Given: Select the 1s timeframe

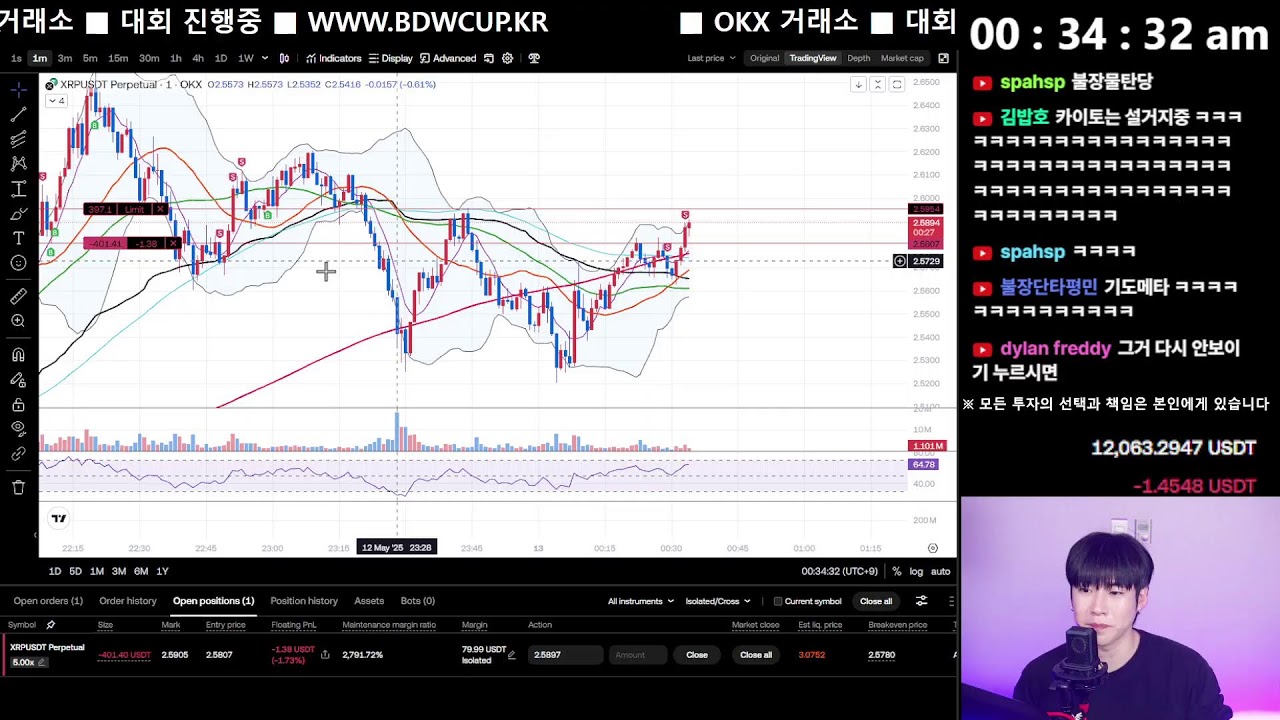Looking at the screenshot, I should click(x=16, y=58).
